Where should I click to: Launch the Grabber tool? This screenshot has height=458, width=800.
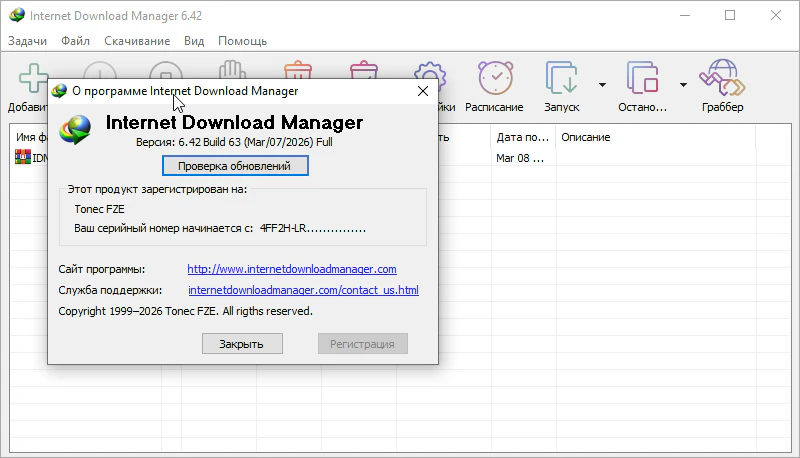[722, 77]
